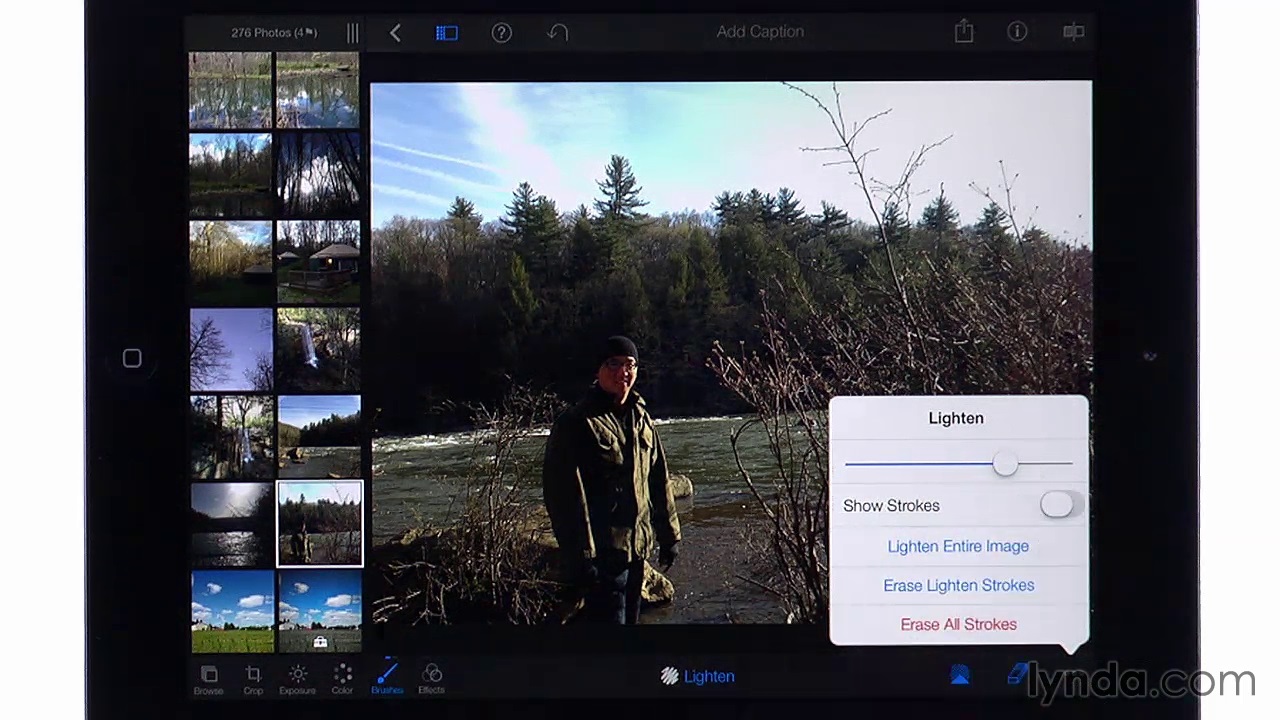This screenshot has height=720, width=1280.
Task: Grab the thumbnail grid resize handle
Action: point(352,33)
